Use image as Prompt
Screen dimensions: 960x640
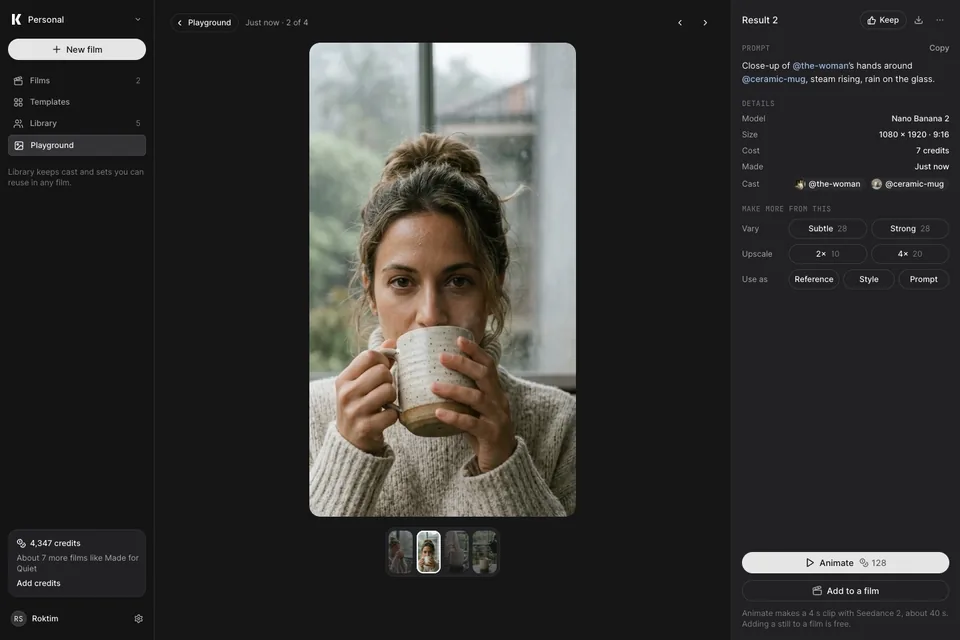pyautogui.click(x=923, y=279)
